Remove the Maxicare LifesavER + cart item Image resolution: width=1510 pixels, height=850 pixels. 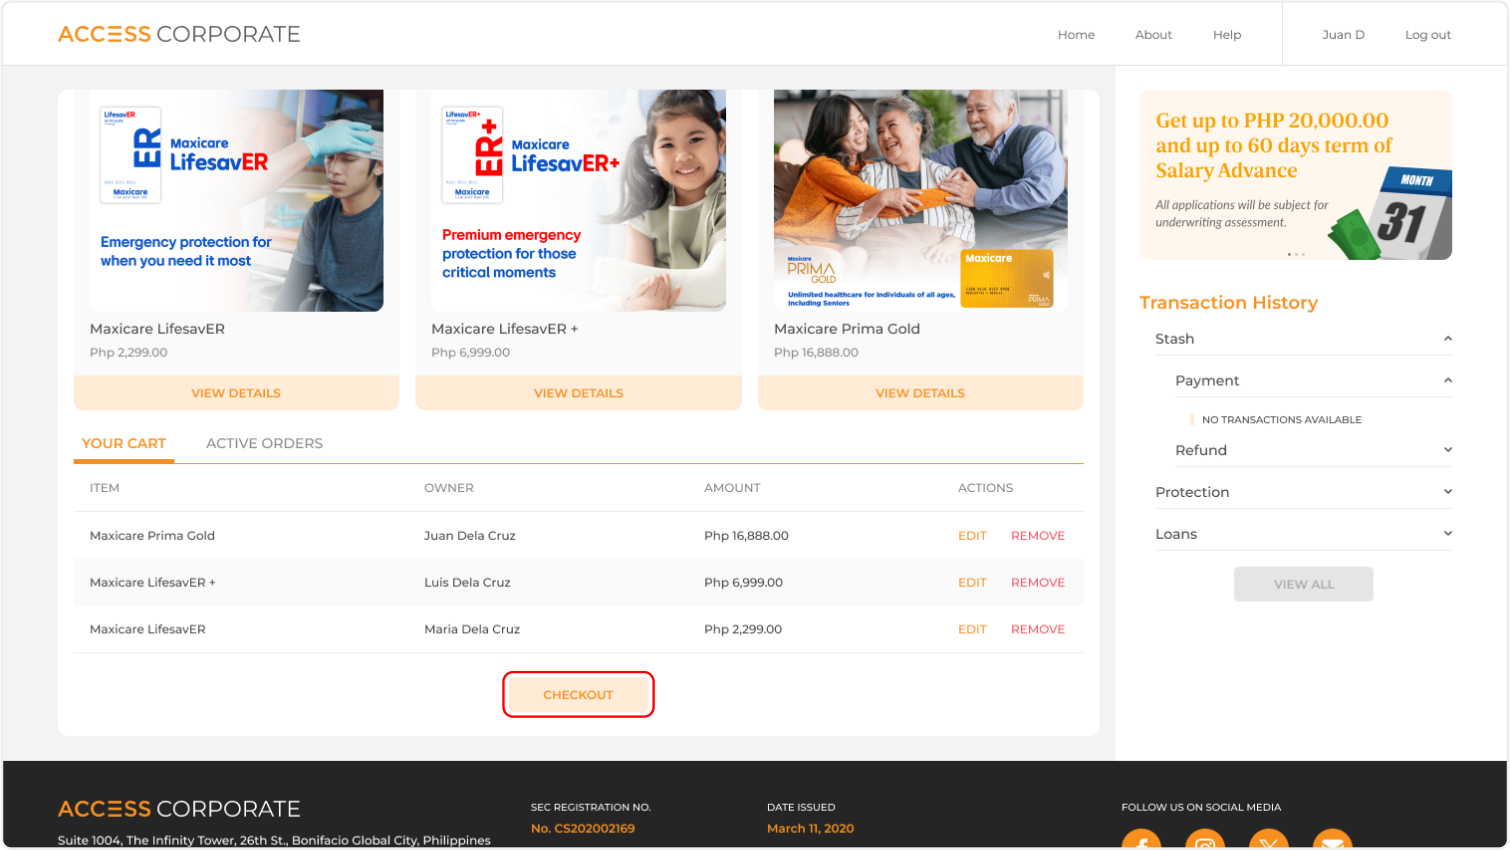click(1038, 583)
